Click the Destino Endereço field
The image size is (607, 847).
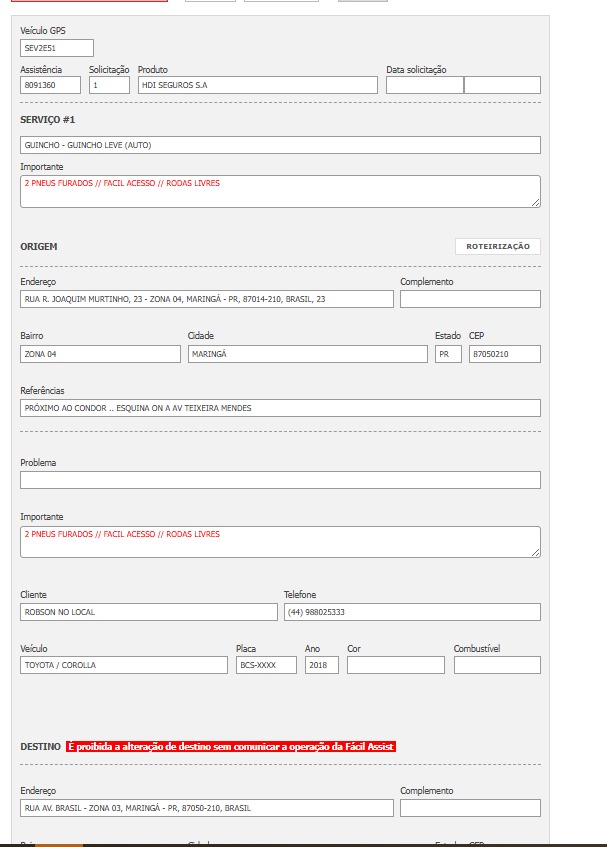(206, 808)
